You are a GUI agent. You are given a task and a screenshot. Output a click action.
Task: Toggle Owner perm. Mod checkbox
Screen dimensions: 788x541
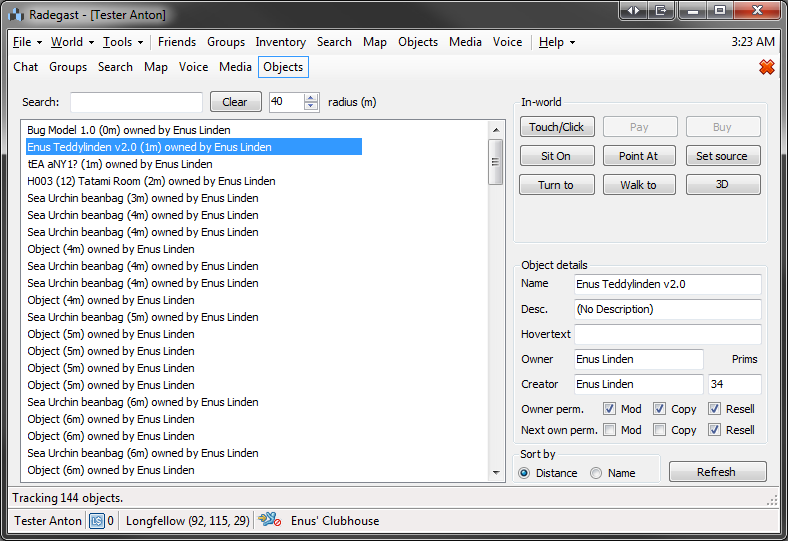coord(609,409)
